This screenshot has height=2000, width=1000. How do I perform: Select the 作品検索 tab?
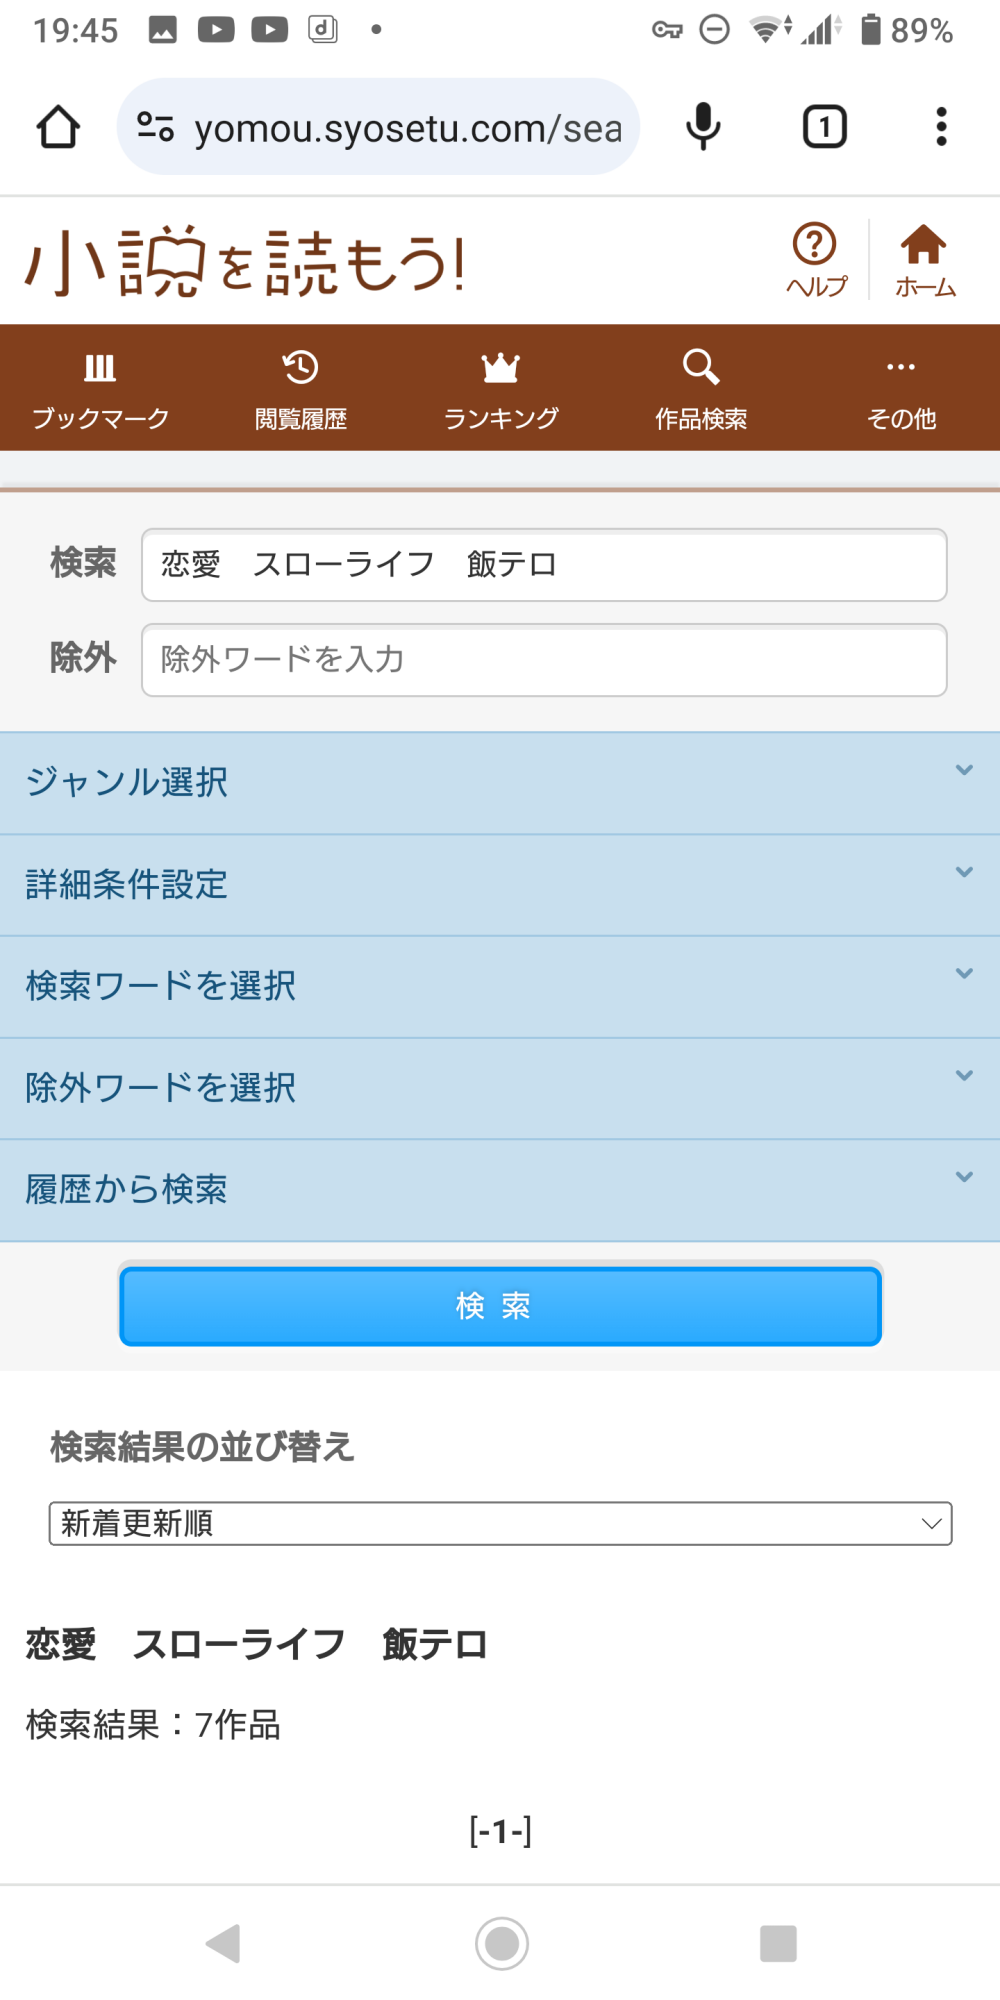[700, 388]
